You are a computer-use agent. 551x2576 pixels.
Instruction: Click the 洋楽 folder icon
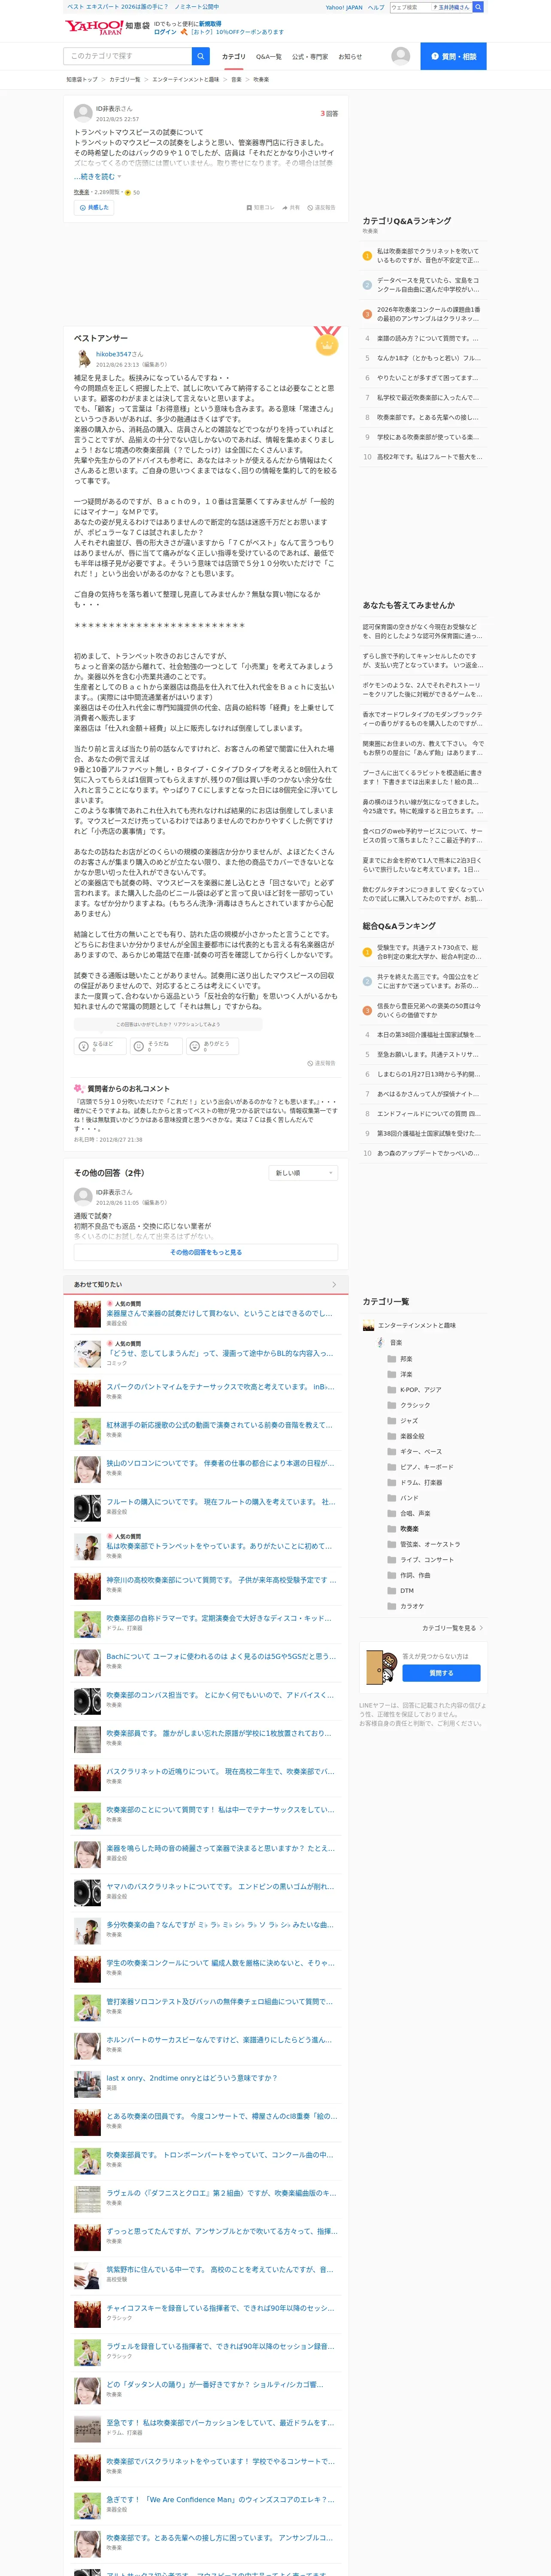pos(392,1374)
